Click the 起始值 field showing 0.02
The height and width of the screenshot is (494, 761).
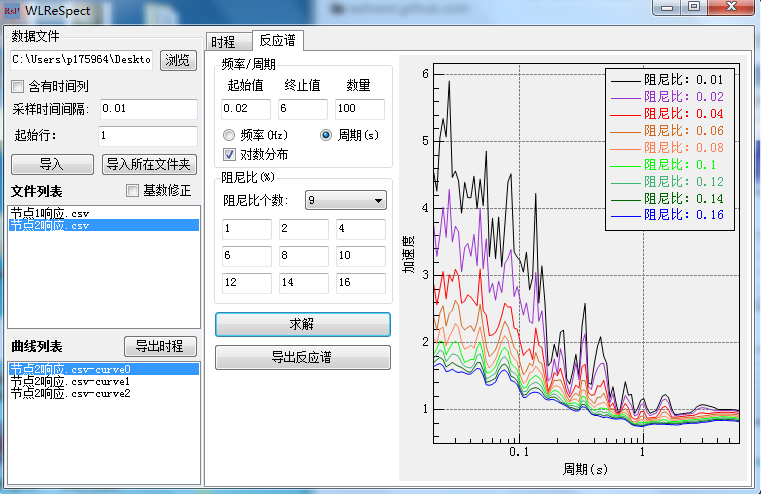click(x=246, y=109)
